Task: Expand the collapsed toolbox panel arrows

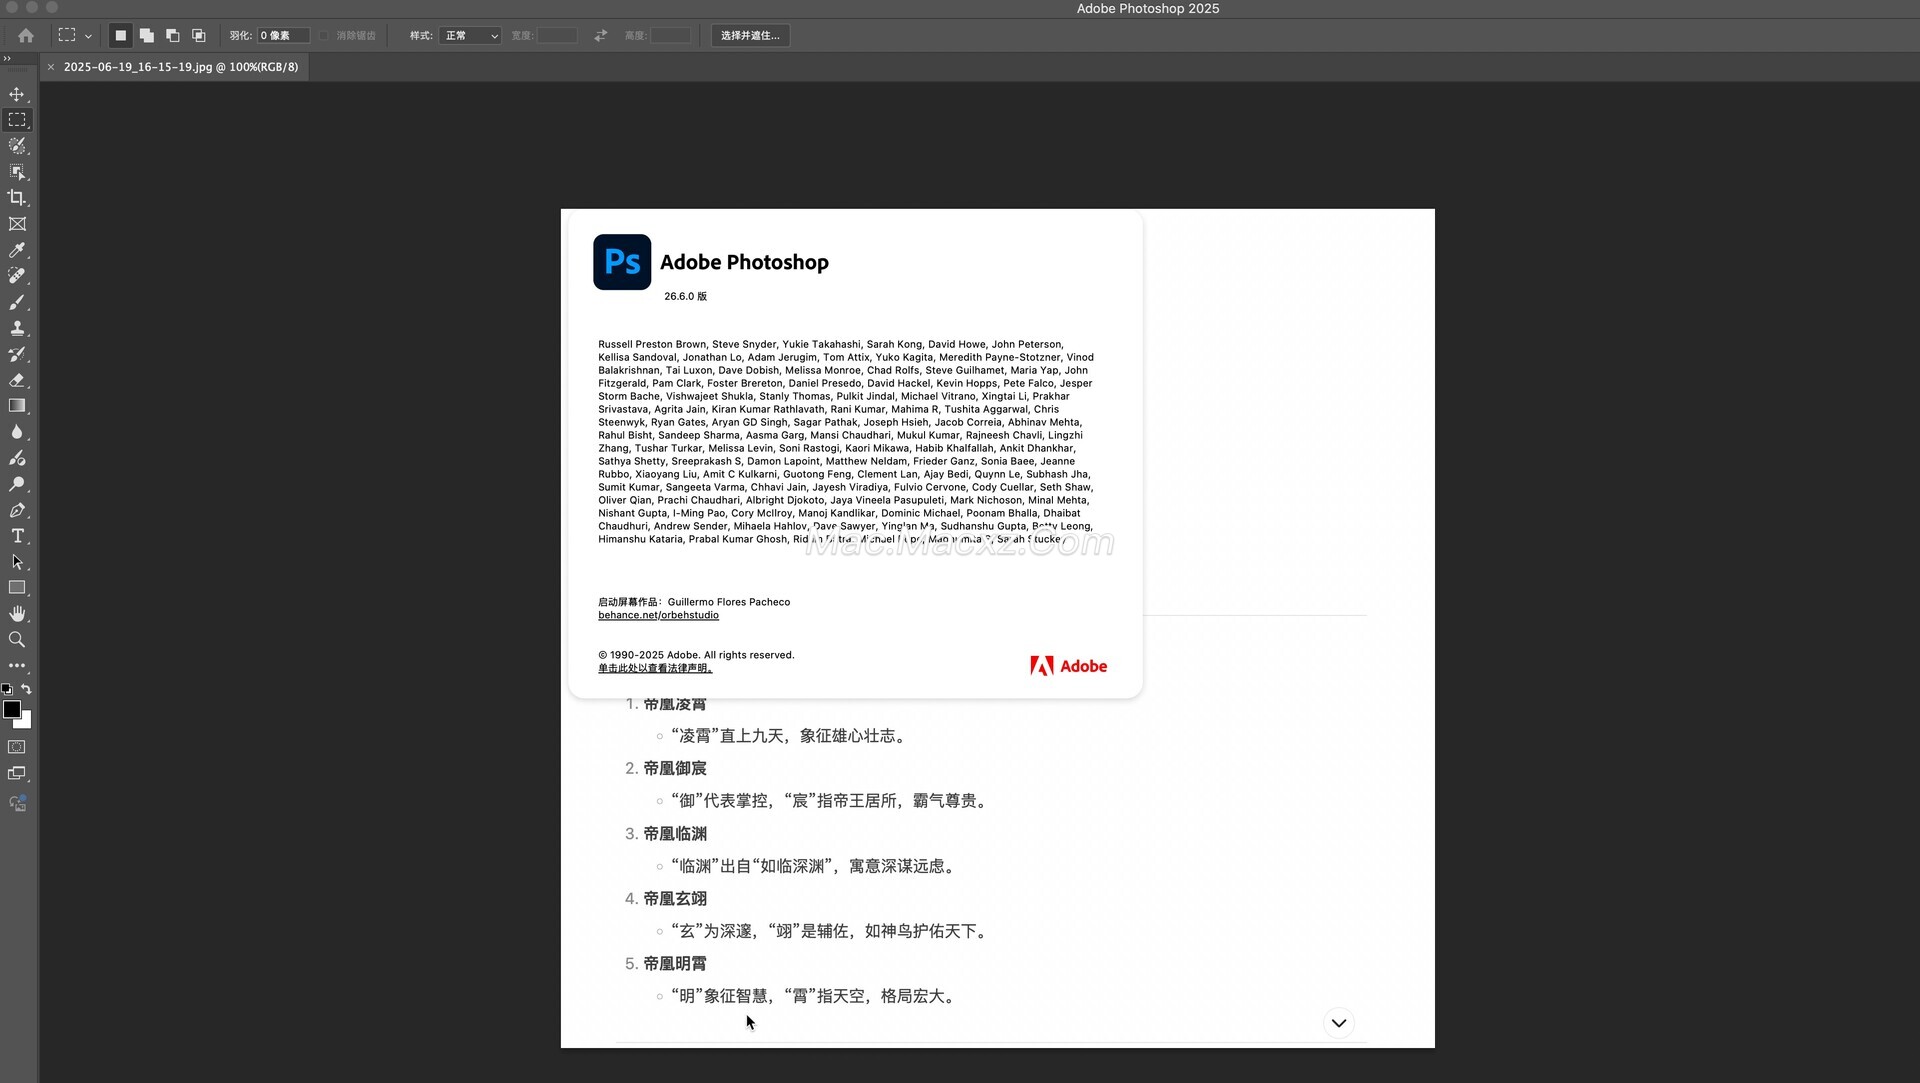Action: [x=7, y=59]
